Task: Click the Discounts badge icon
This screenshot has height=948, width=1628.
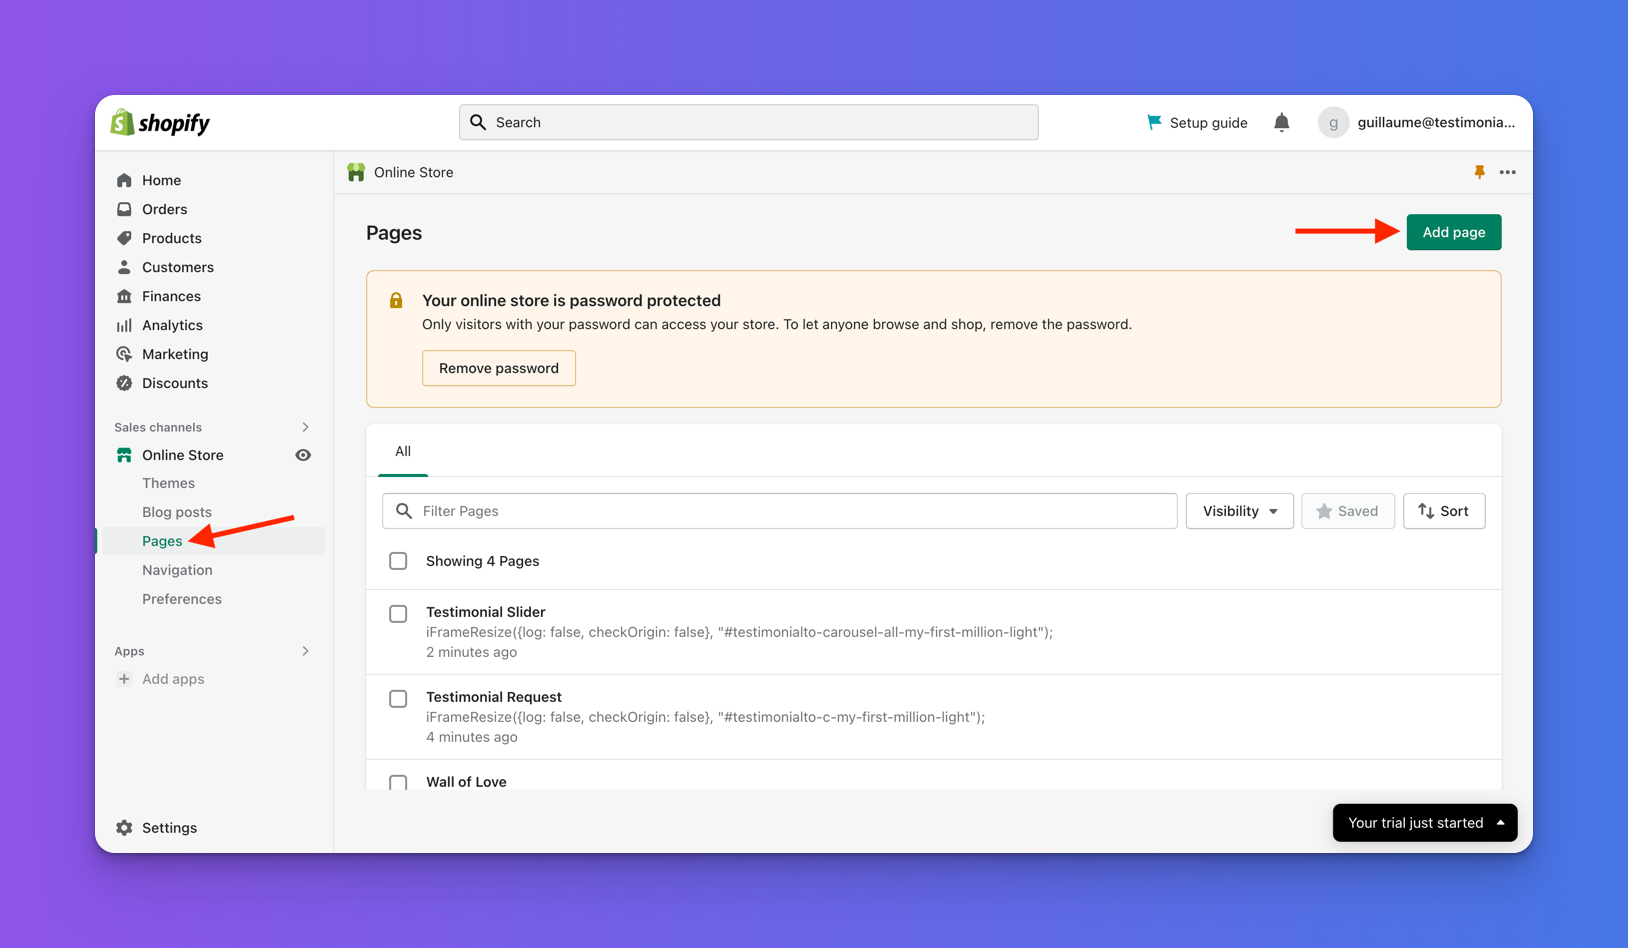Action: pos(124,383)
